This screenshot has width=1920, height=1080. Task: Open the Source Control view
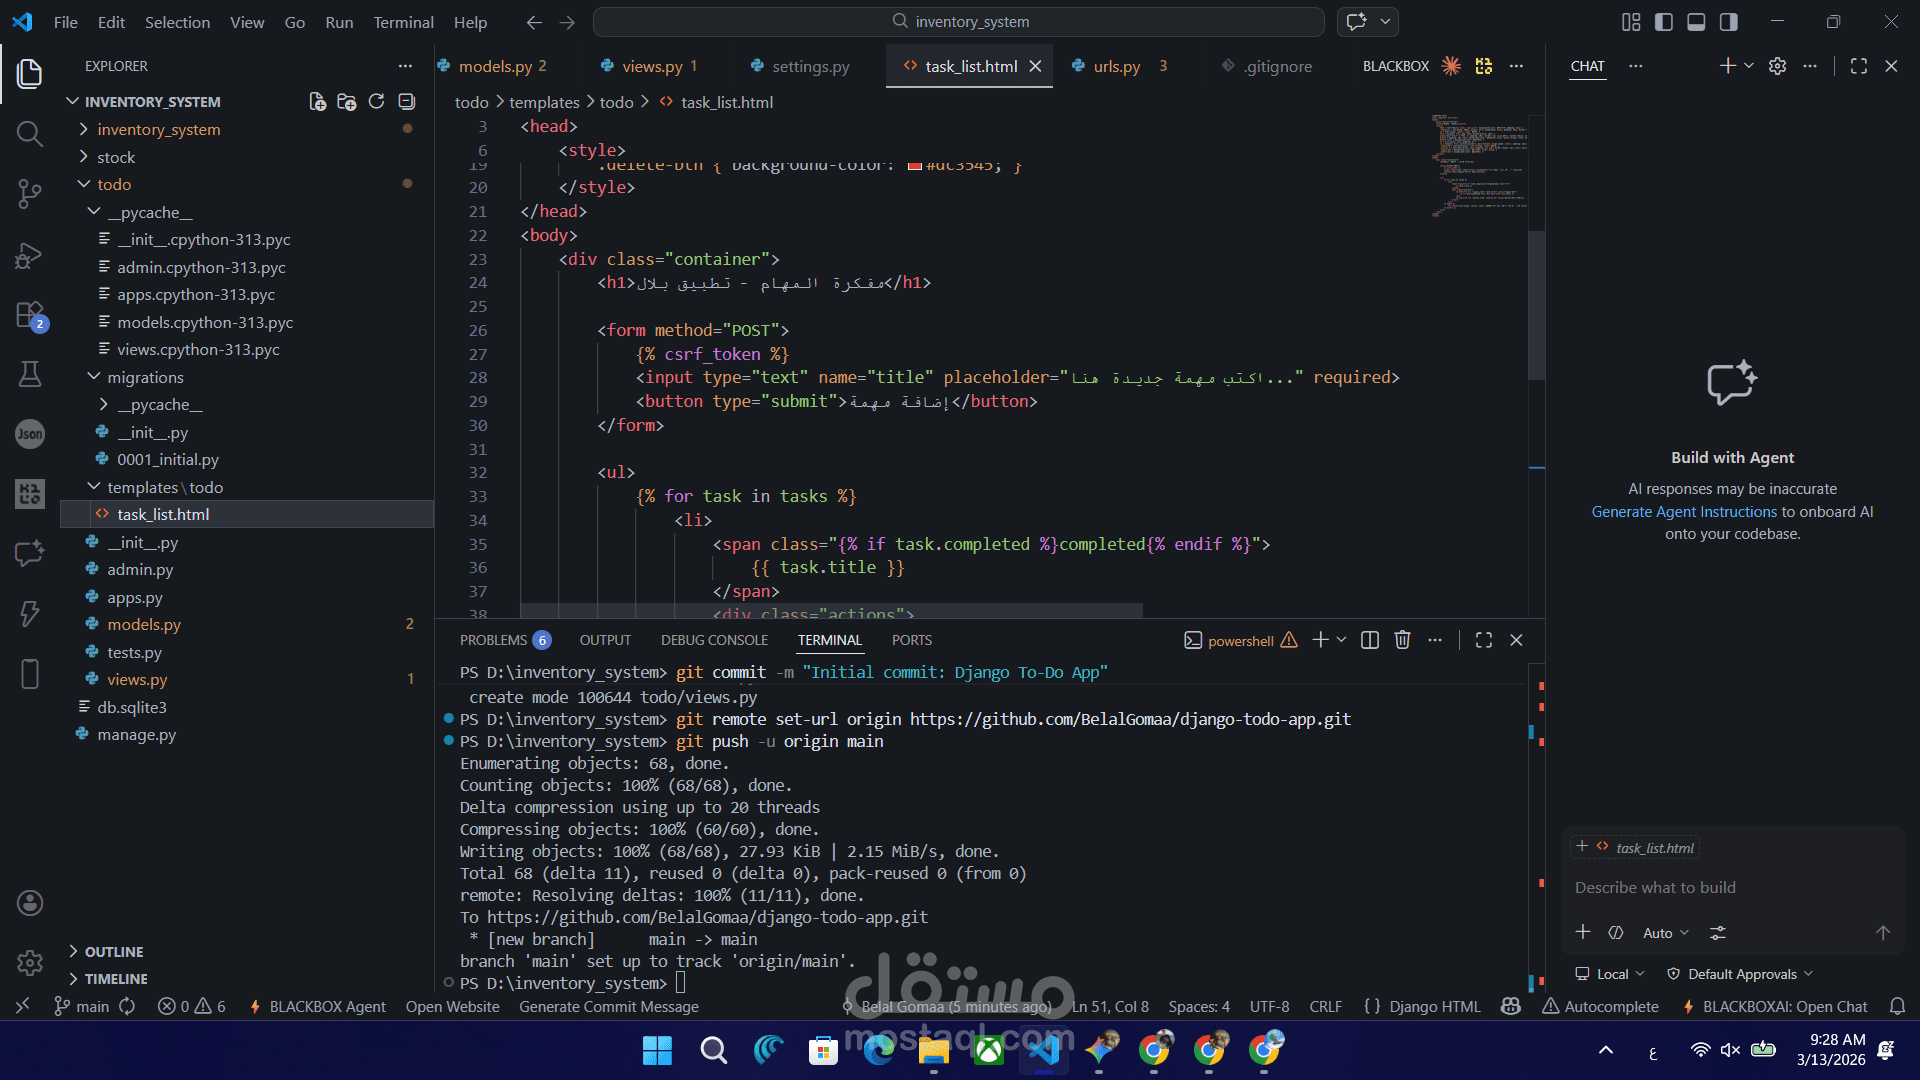30,193
